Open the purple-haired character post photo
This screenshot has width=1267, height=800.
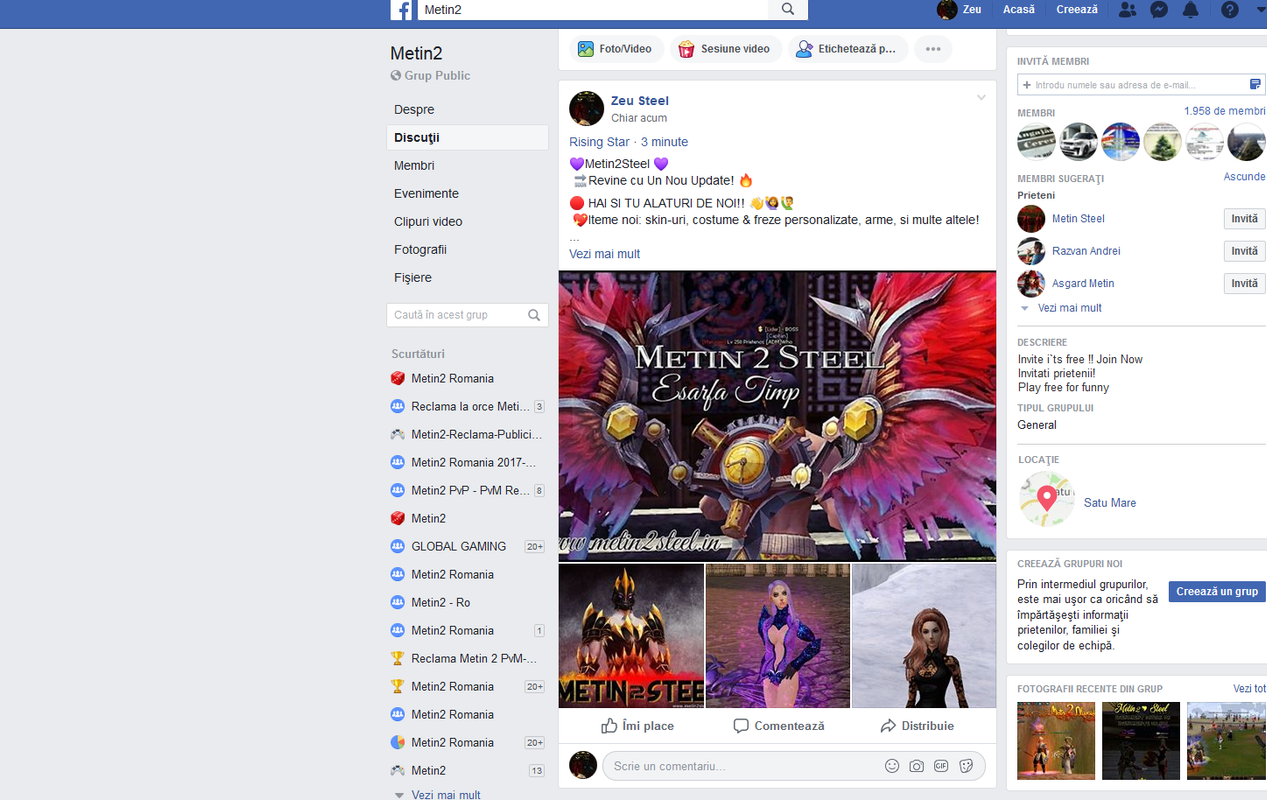tap(777, 636)
